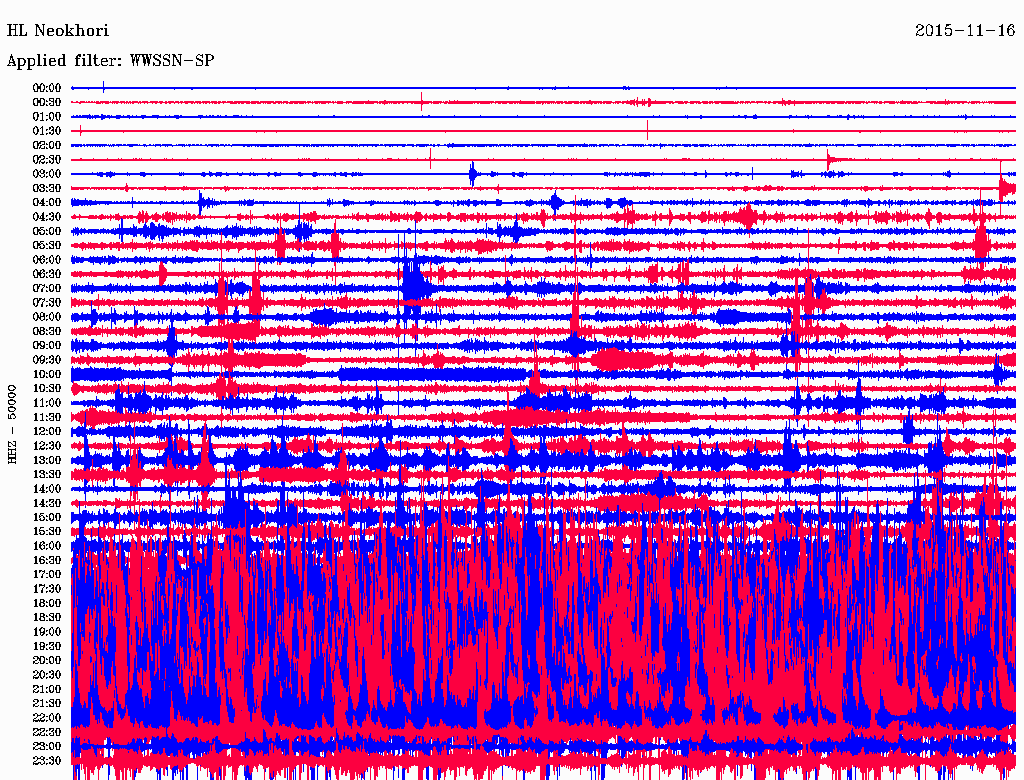Viewport: 1024px width, 780px height.
Task: Select the 00:00 time label
Action: pyautogui.click(x=47, y=88)
